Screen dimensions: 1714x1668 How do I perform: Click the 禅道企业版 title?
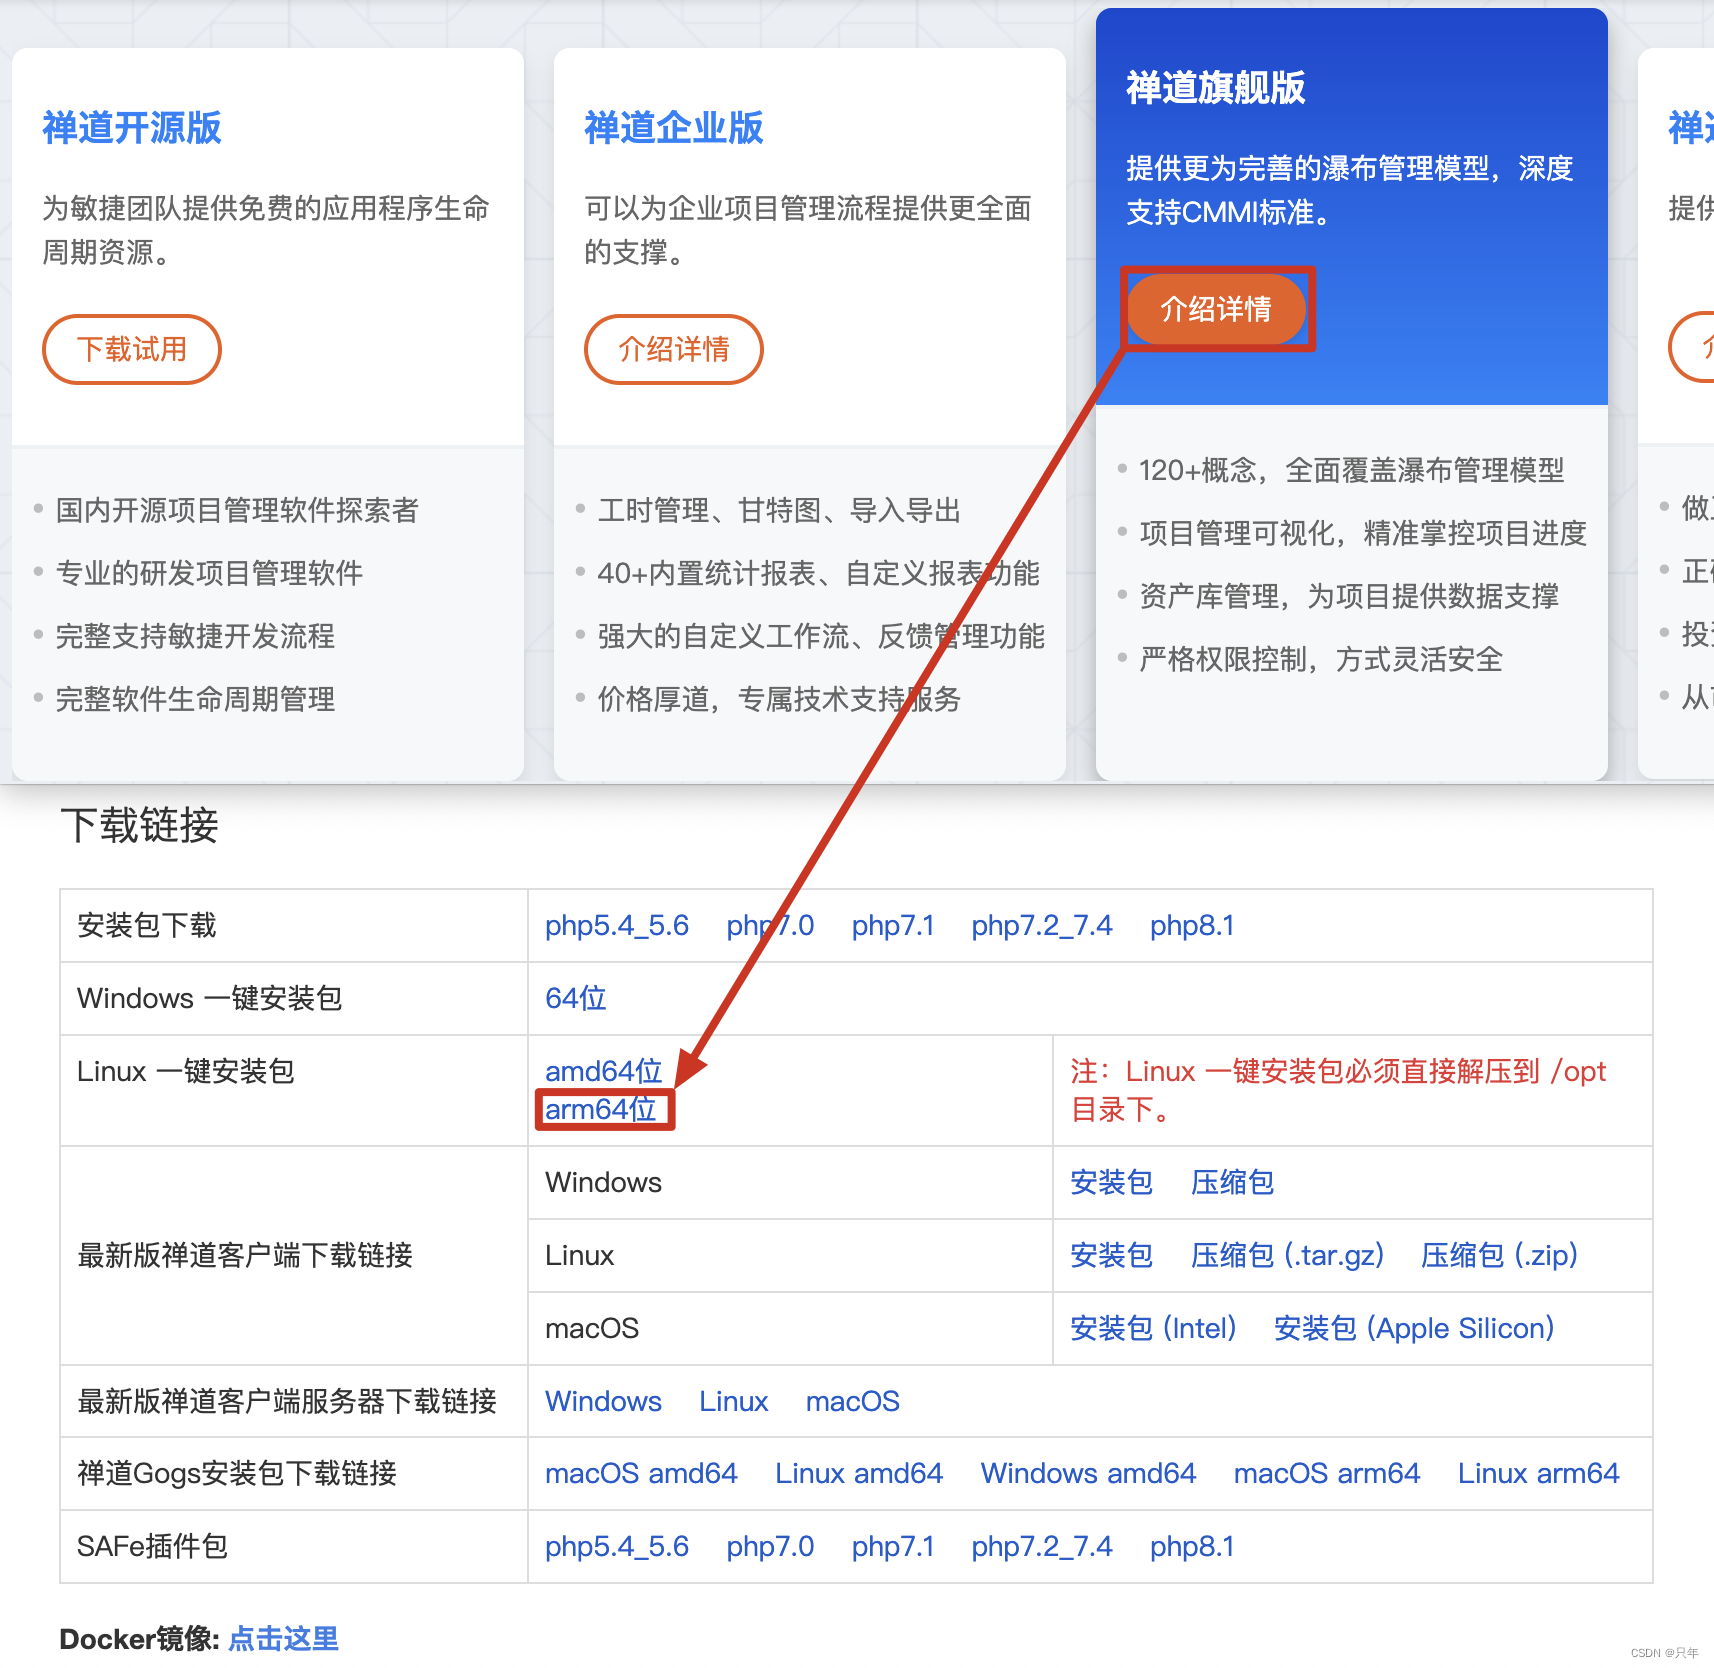pos(674,128)
